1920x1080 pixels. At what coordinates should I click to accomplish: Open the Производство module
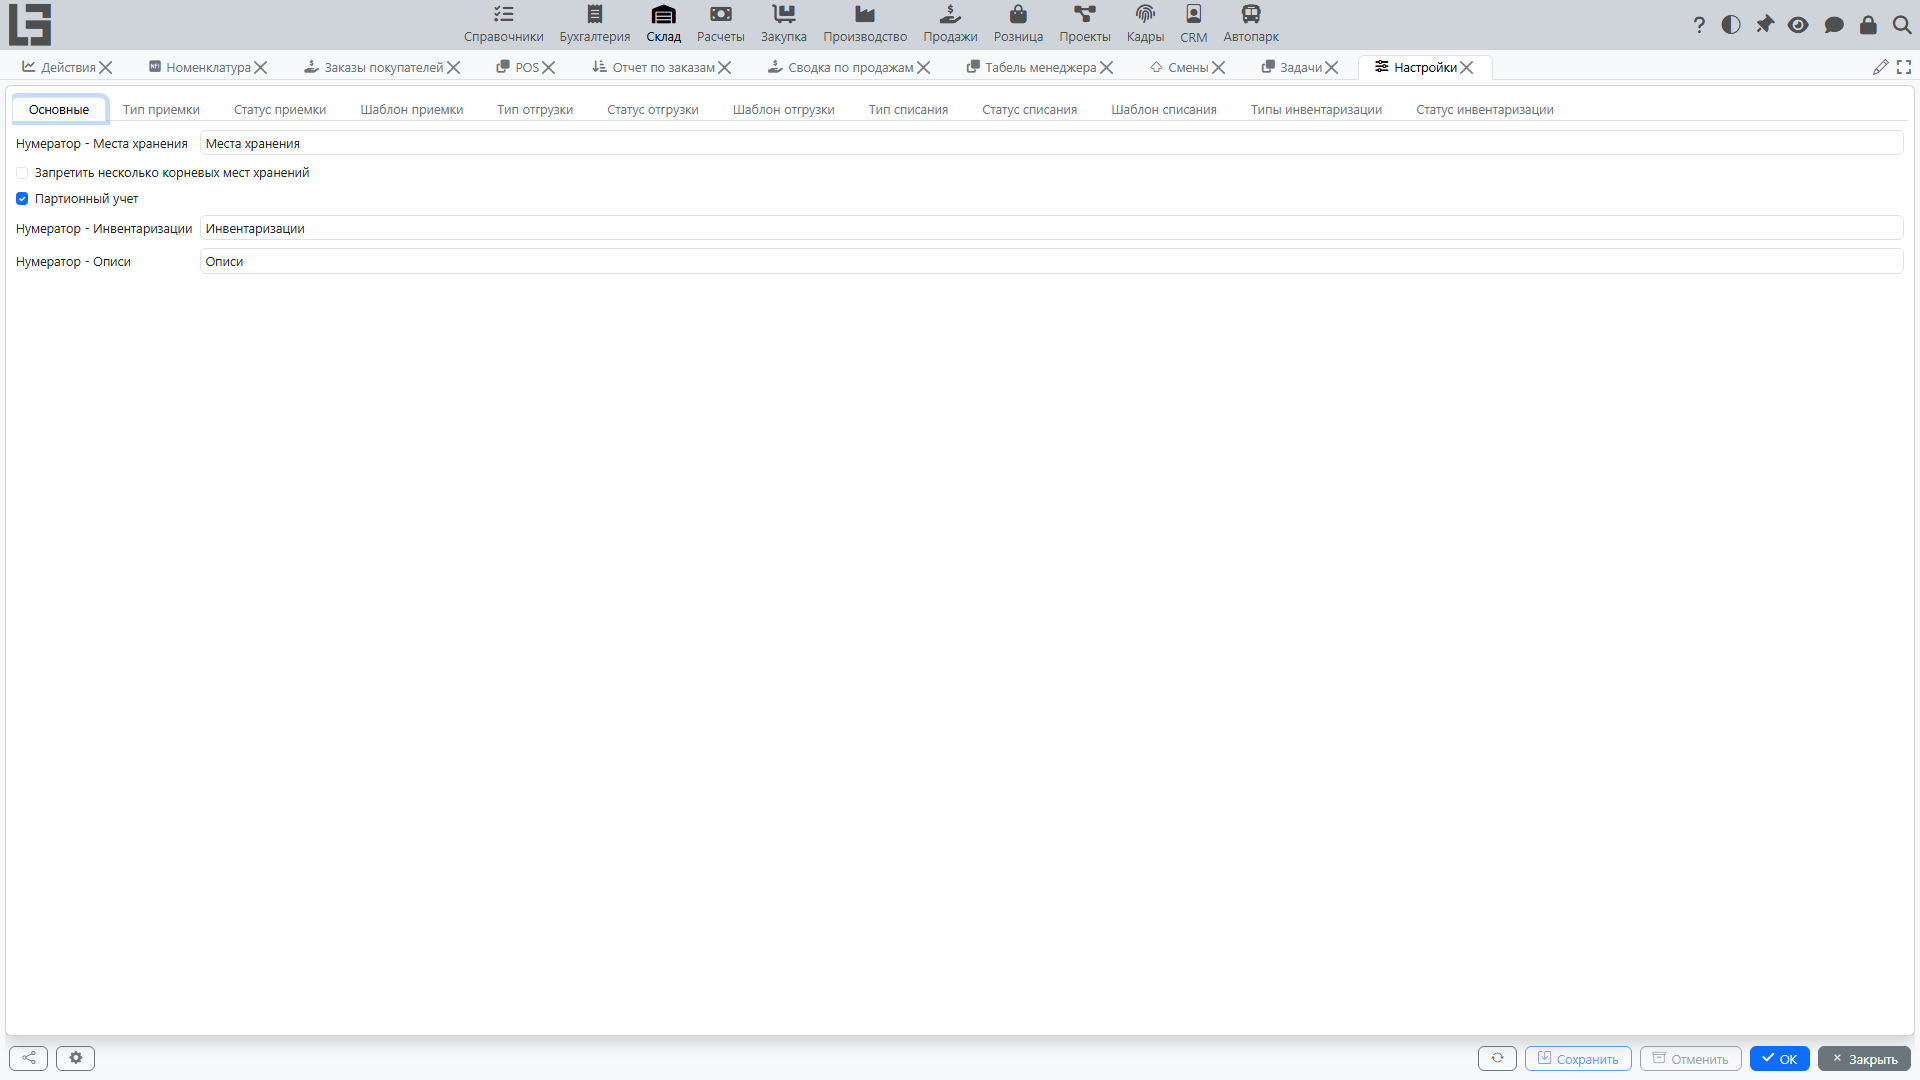click(x=865, y=24)
